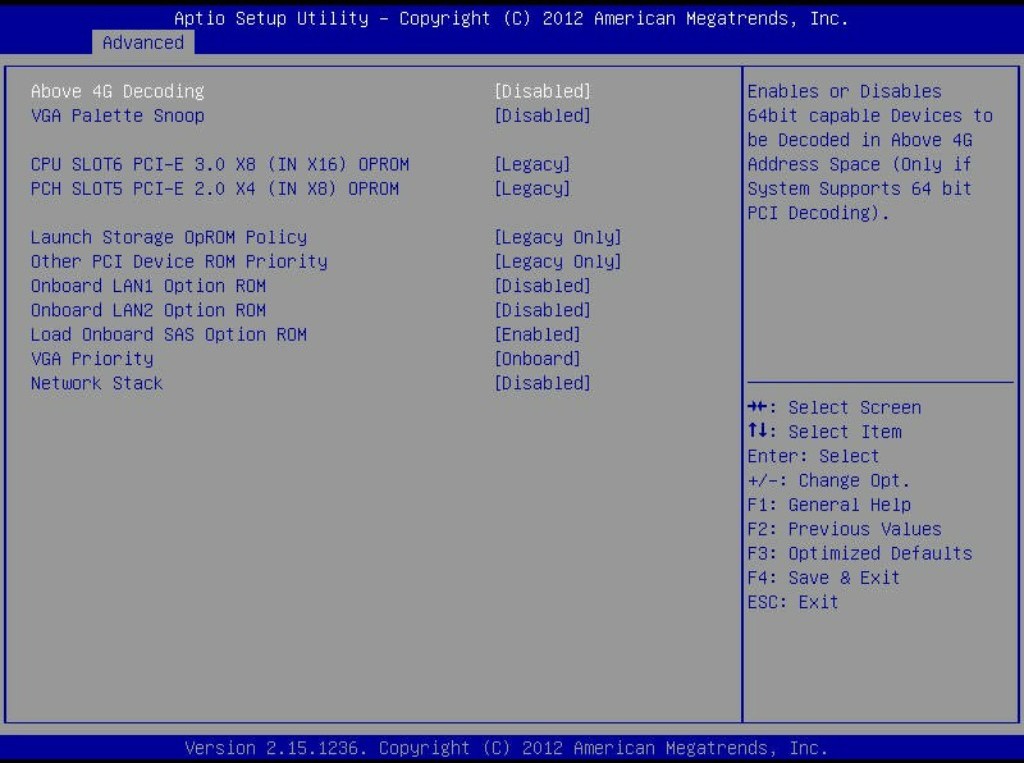
Task: Select Load Onboard SAS Option ROM
Action: point(168,334)
